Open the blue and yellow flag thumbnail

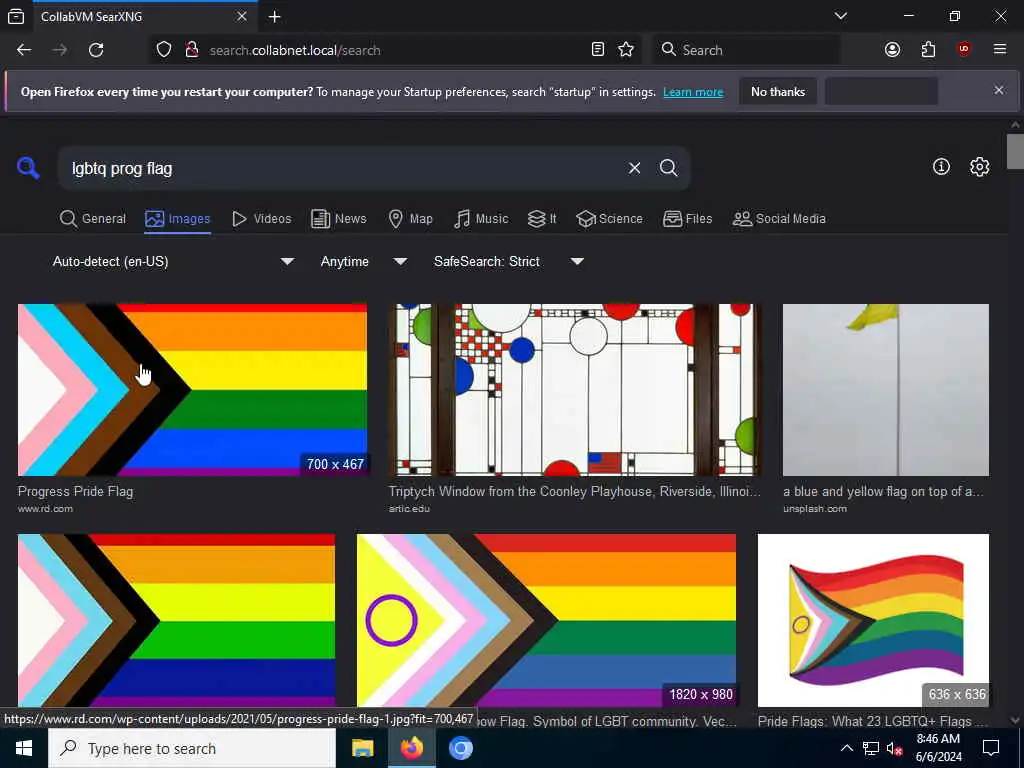tap(886, 390)
